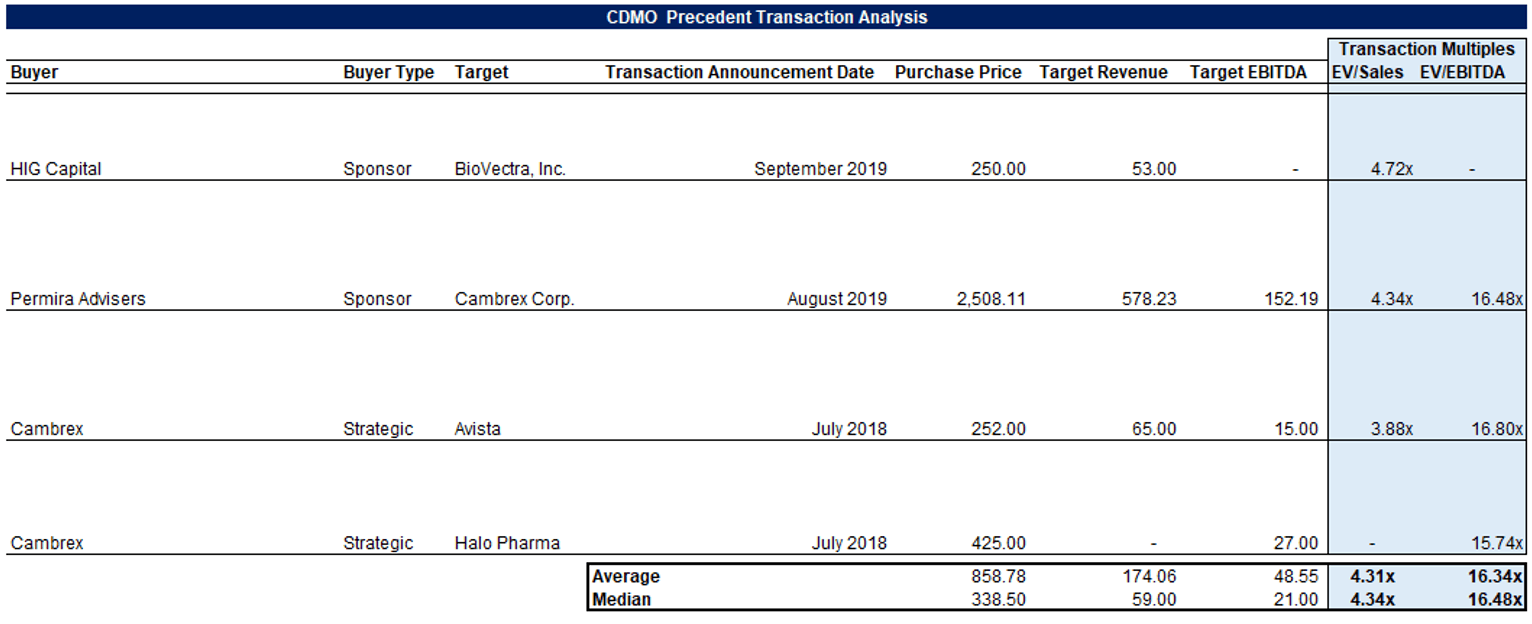Select the HIG Capital buyer cell
This screenshot has width=1532, height=624.
click(56, 169)
